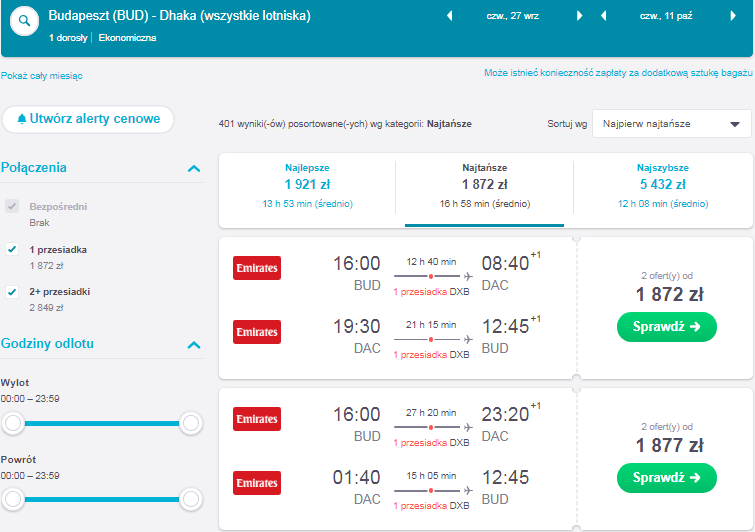Open the search magnifier icon button
The width and height of the screenshot is (755, 532).
click(24, 21)
